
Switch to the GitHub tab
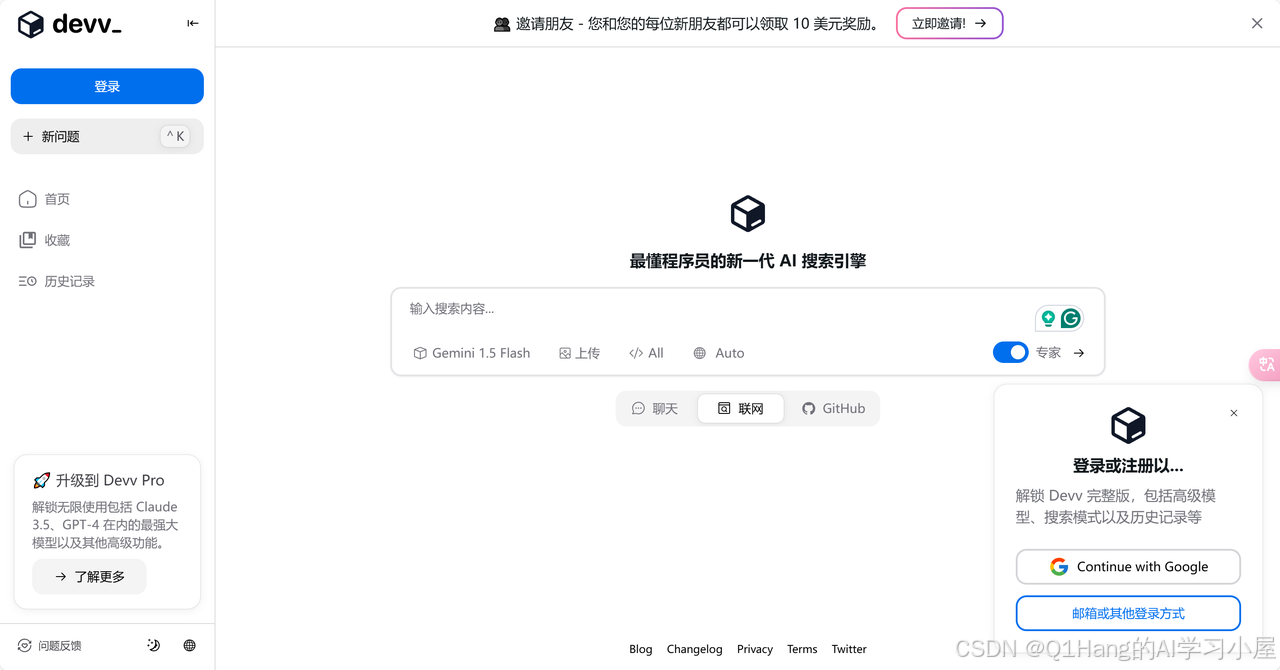pyautogui.click(x=833, y=408)
